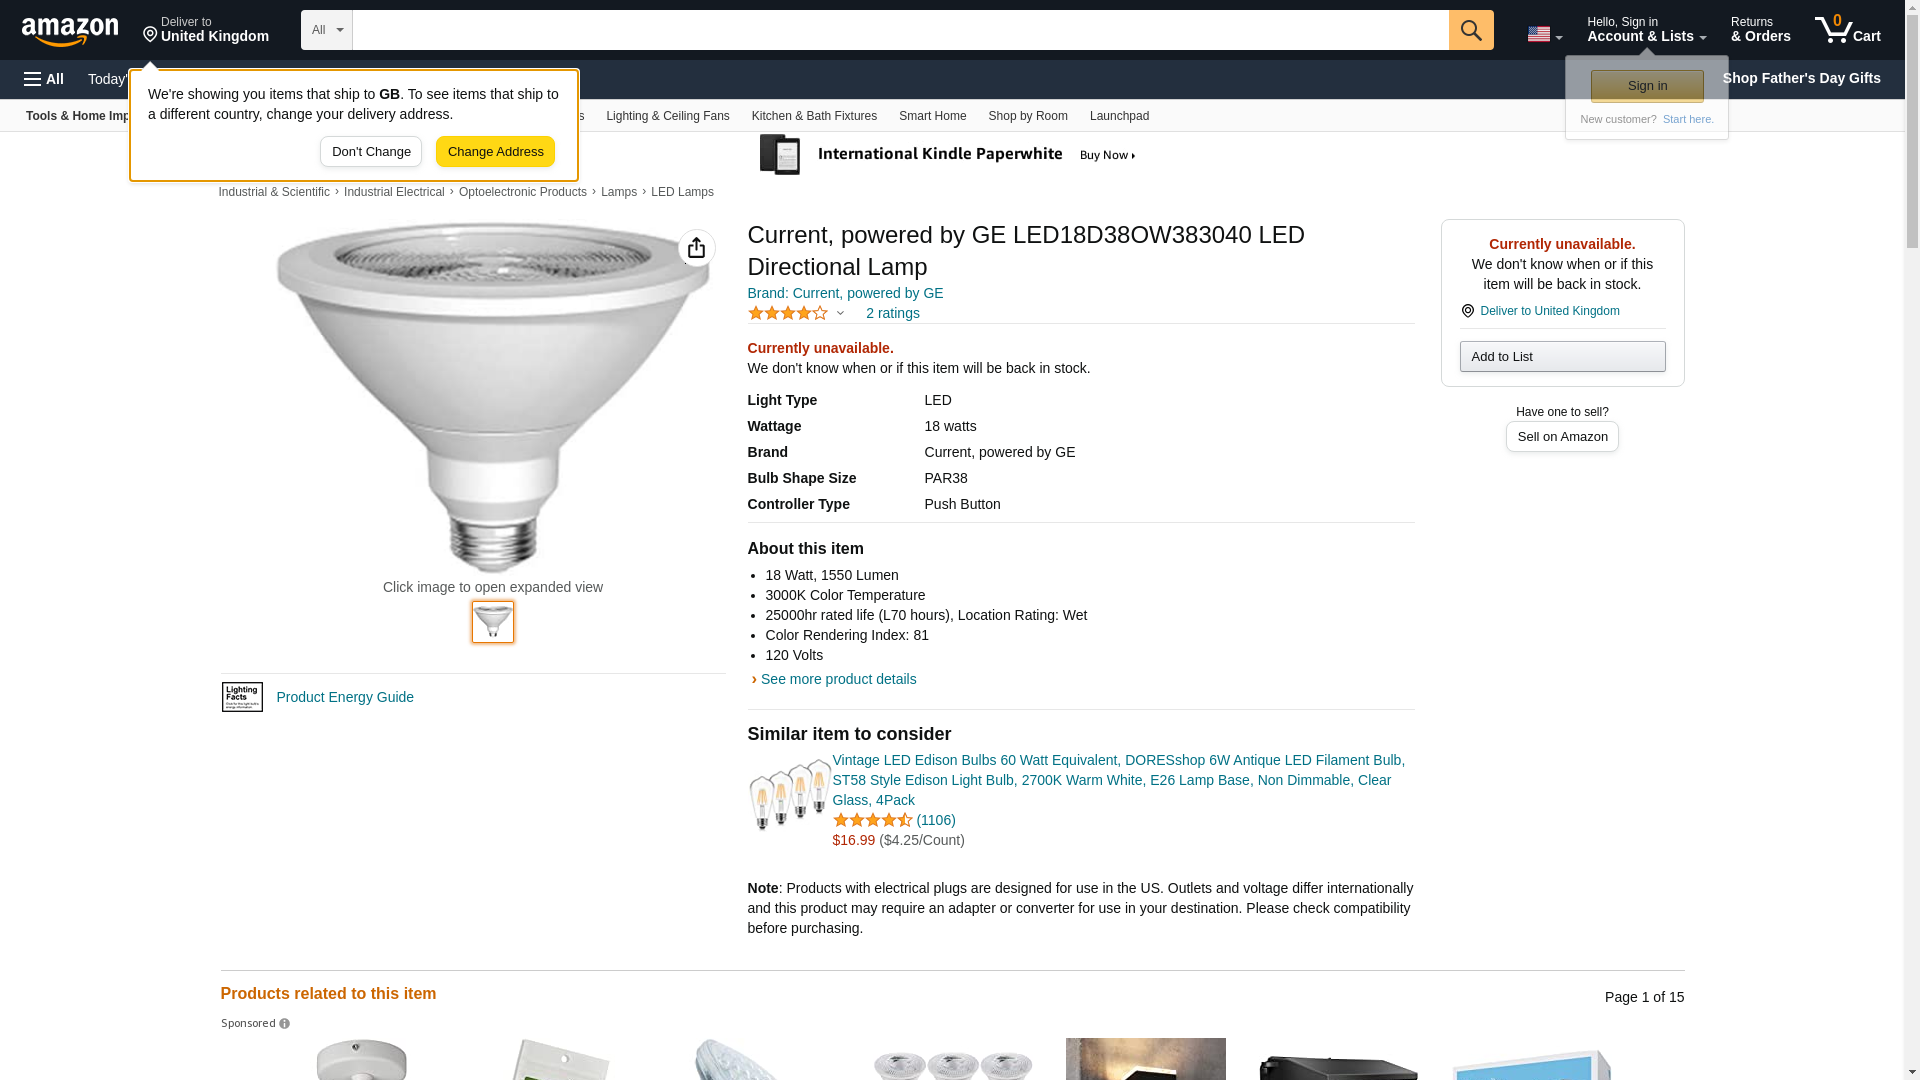
Task: Click the Amazon logo
Action: pos(70,31)
